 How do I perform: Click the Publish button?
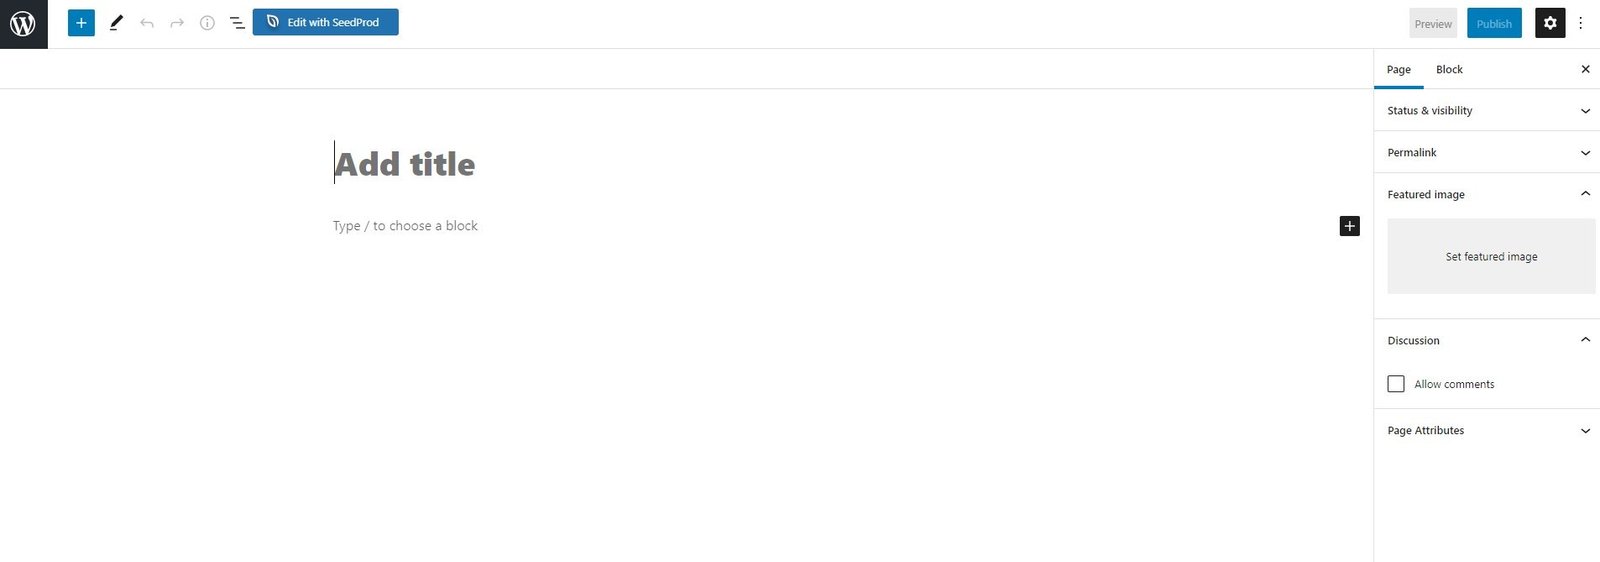[x=1494, y=23]
